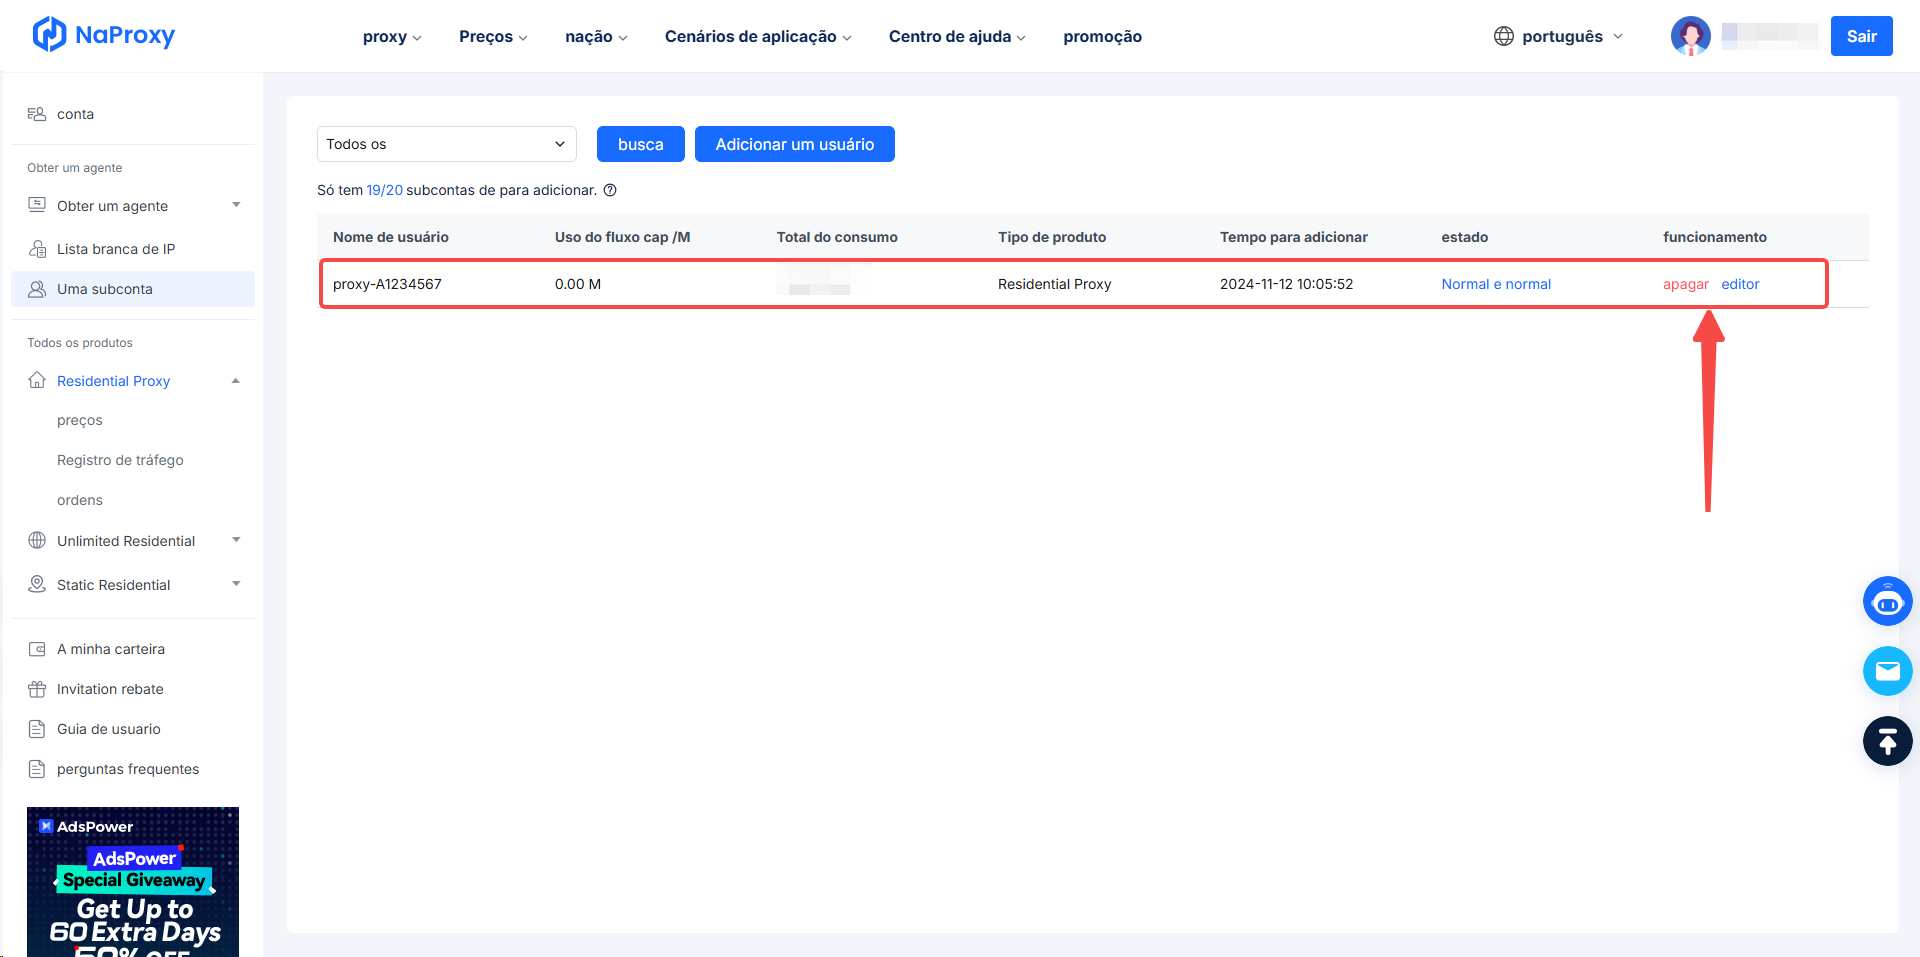This screenshot has width=1920, height=957.
Task: Open the email contact floating button
Action: 1888,671
